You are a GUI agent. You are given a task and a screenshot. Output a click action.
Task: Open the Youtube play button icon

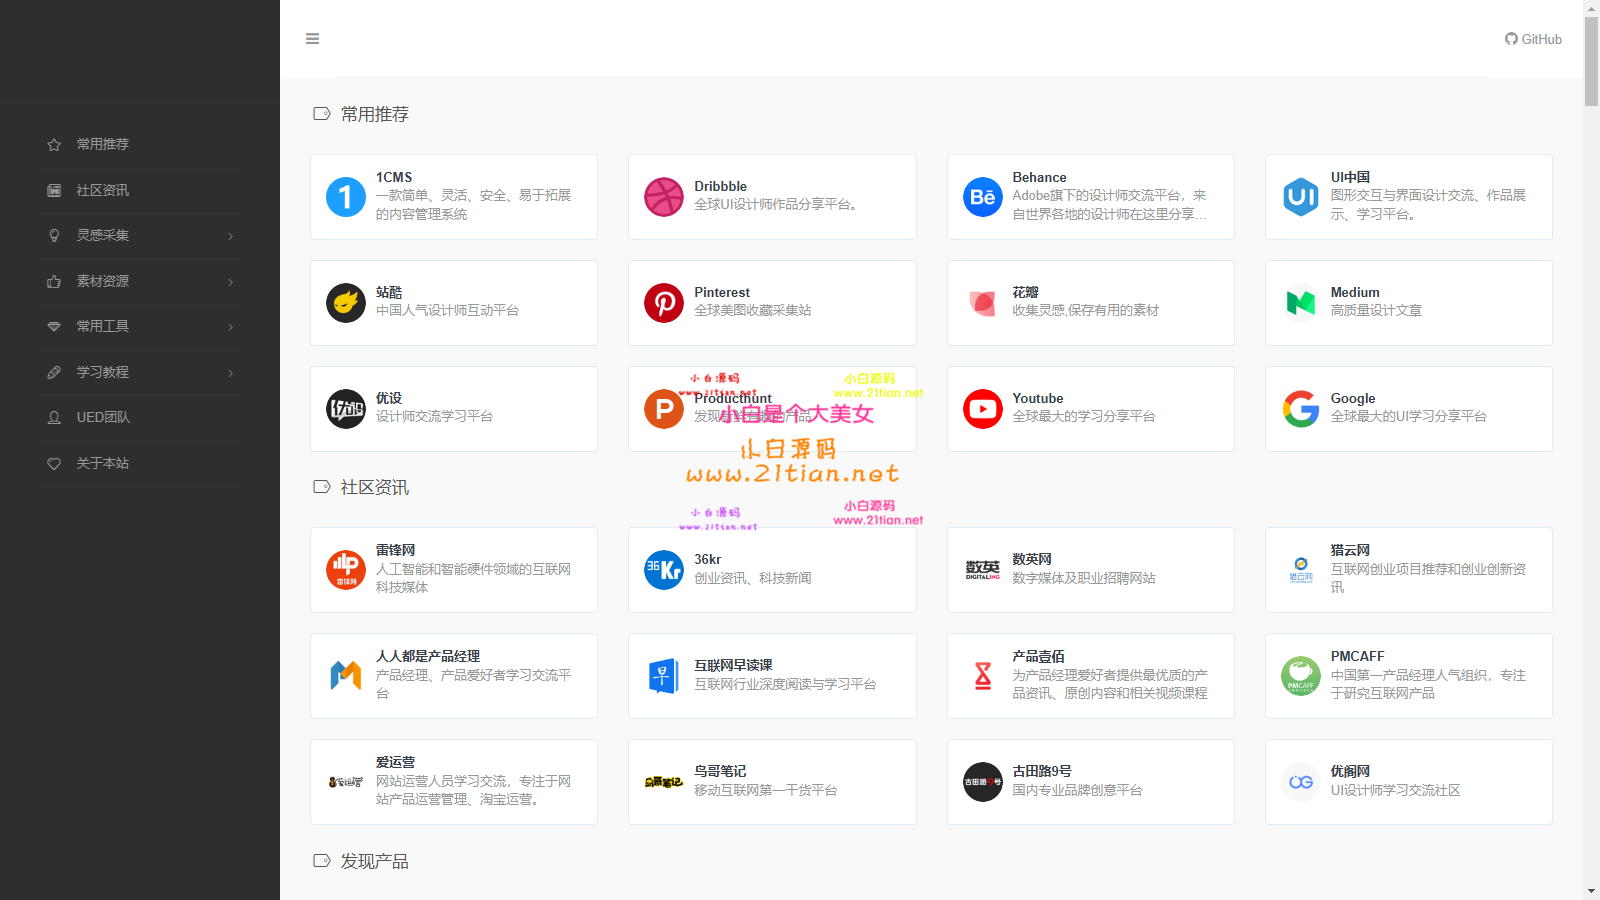(x=982, y=409)
